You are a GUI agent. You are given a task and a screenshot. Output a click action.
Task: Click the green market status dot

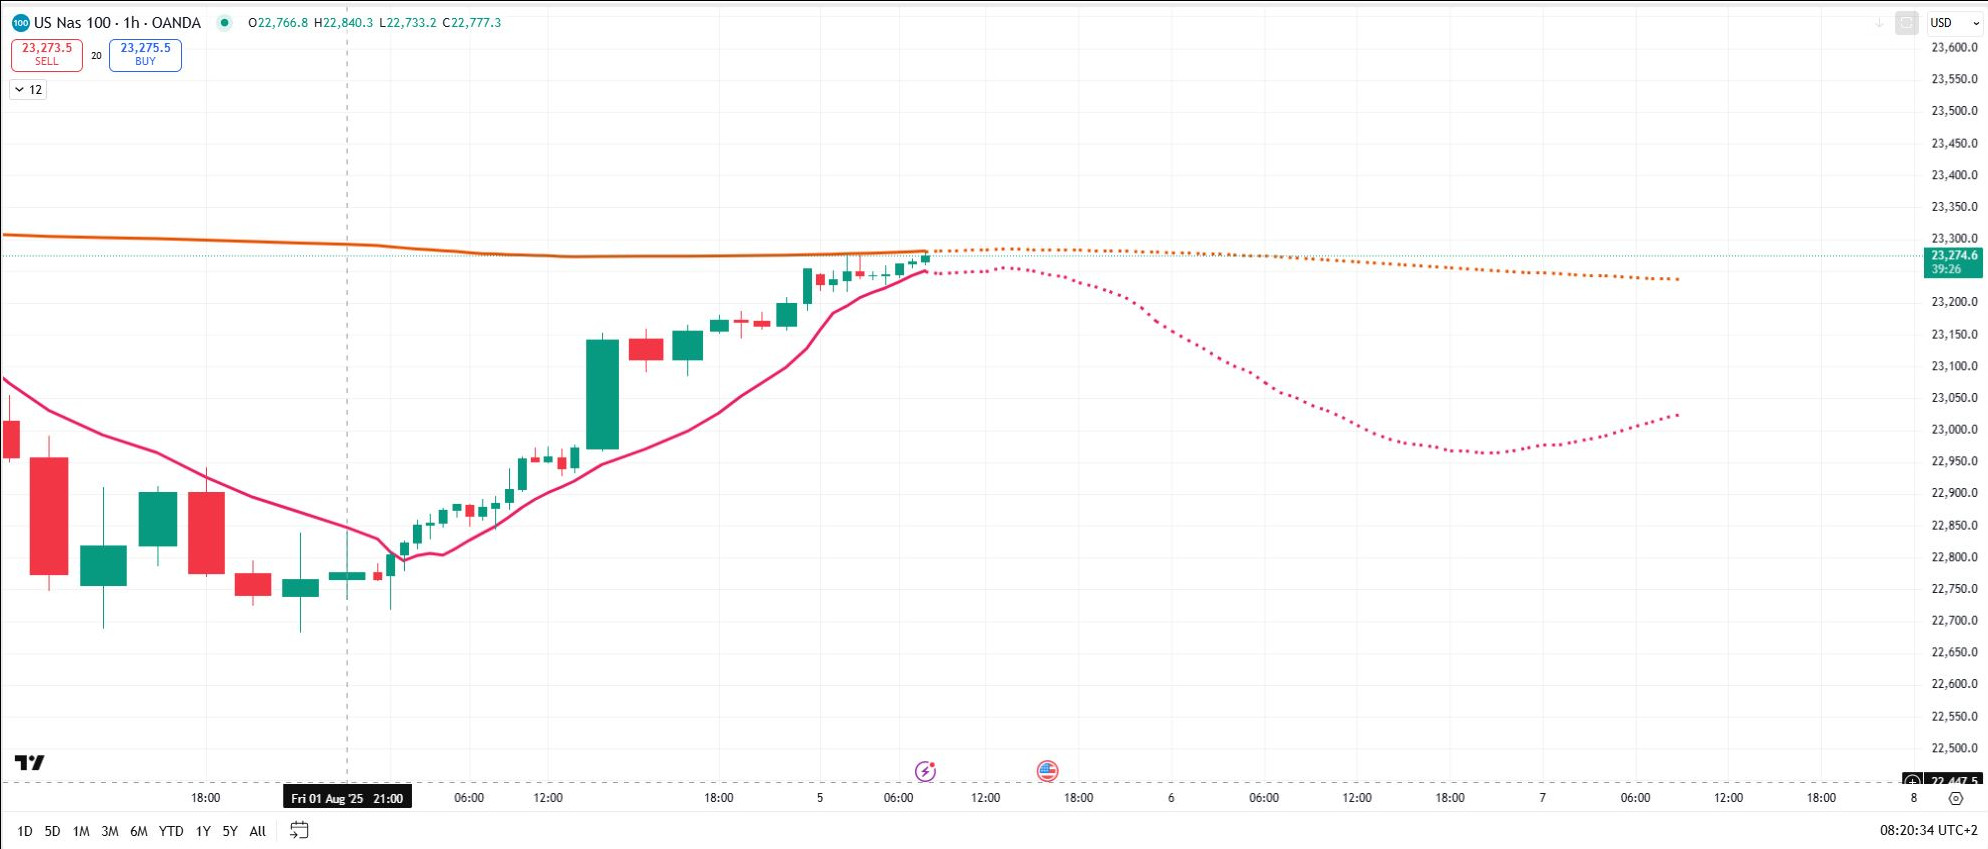click(x=224, y=23)
